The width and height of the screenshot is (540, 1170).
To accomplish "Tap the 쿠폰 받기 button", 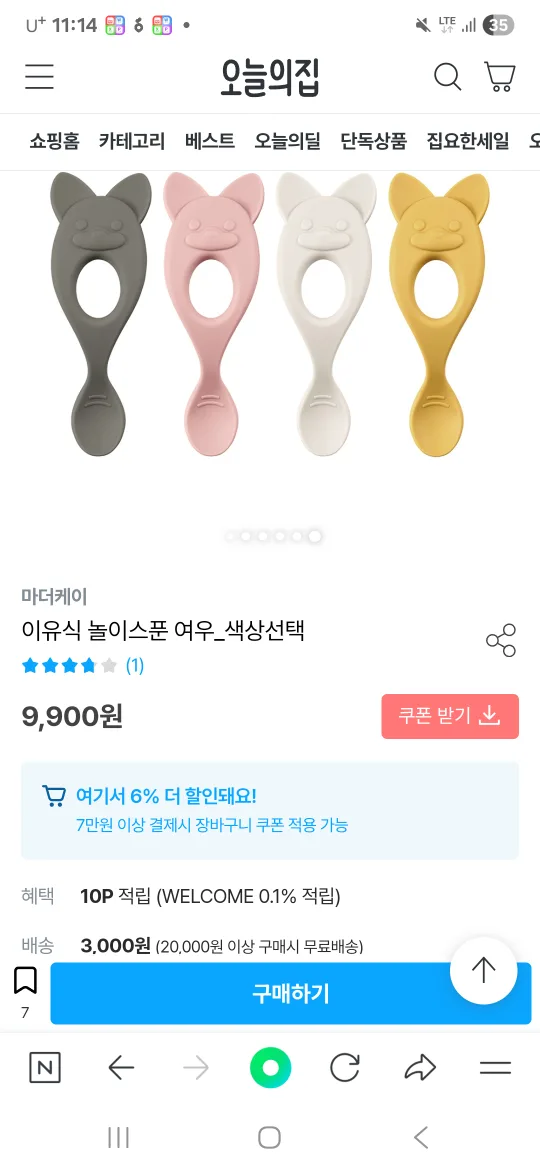I will click(450, 716).
